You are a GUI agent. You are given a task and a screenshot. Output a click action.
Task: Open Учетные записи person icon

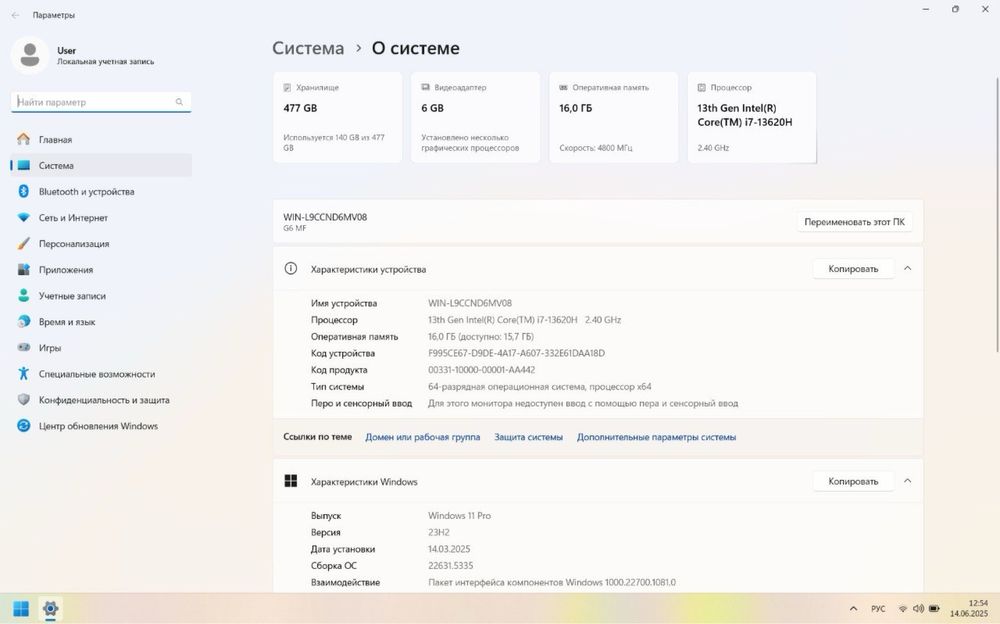[24, 296]
